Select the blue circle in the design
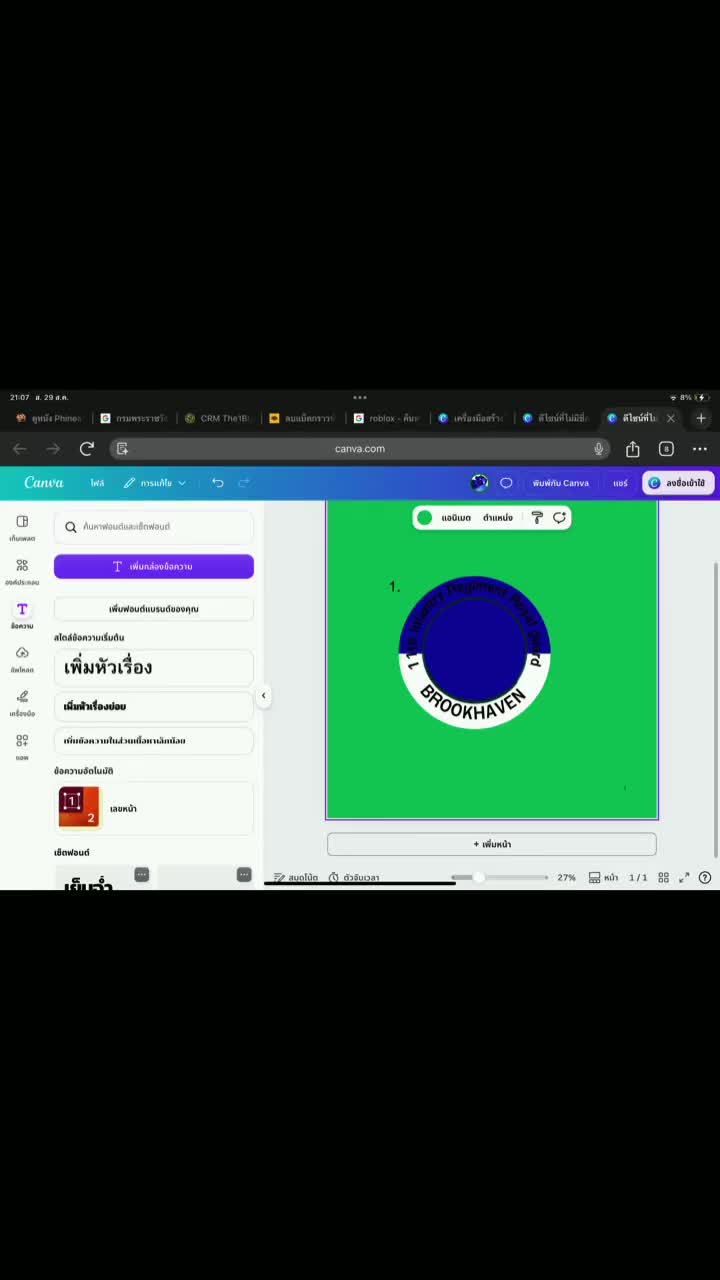Screen dimensions: 720x1280 [x=475, y=650]
